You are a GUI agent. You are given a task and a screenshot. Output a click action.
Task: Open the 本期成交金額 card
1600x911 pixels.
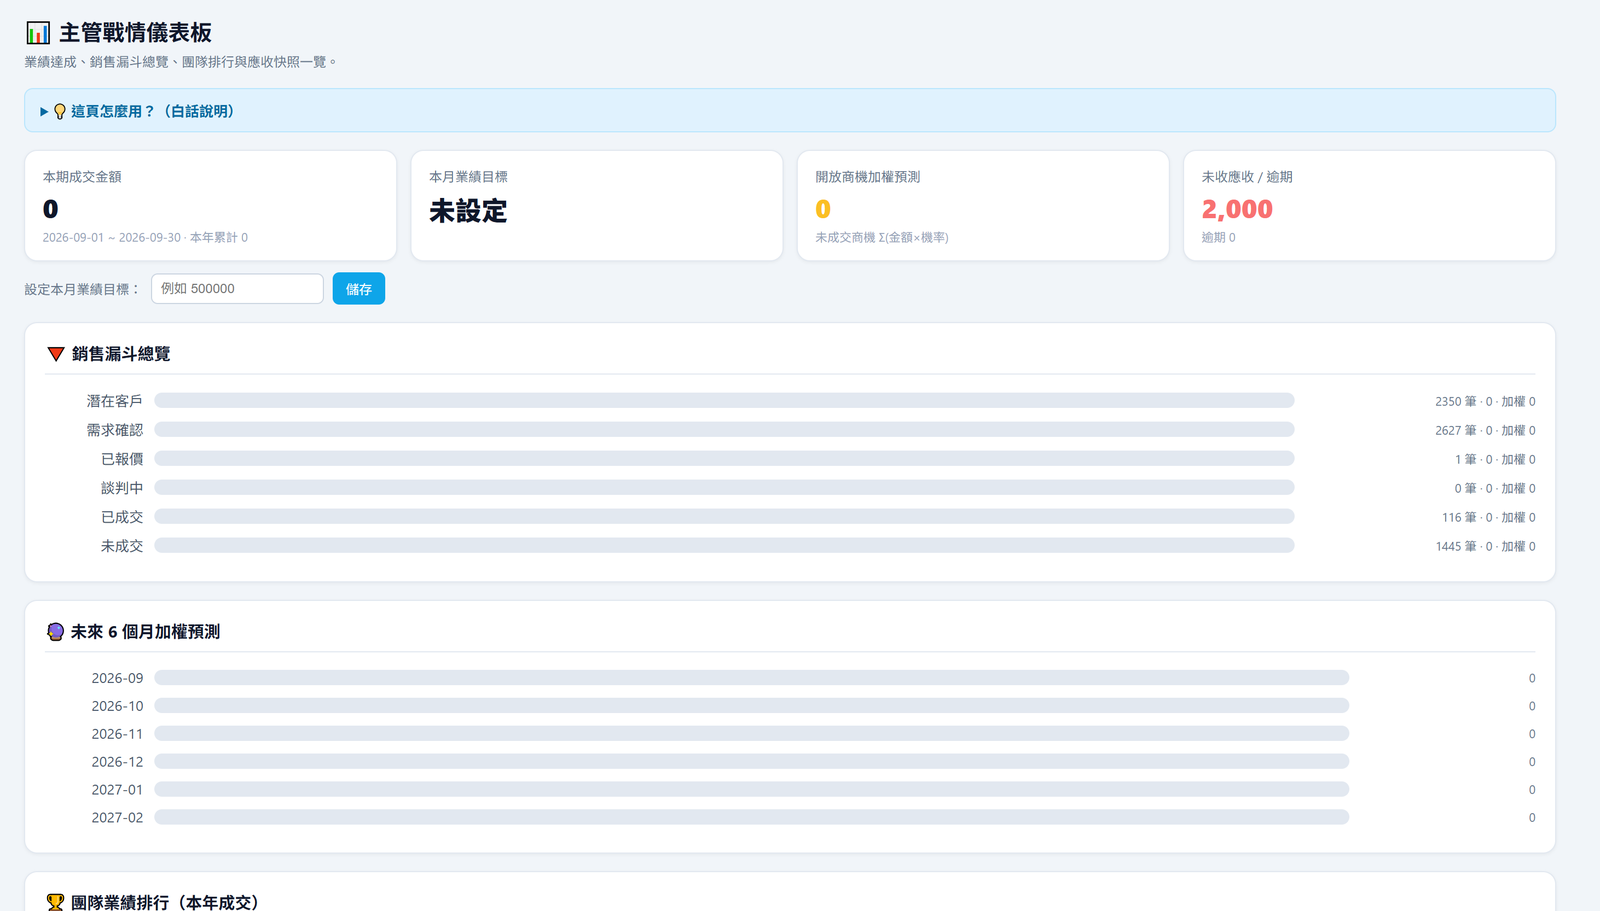pyautogui.click(x=210, y=206)
